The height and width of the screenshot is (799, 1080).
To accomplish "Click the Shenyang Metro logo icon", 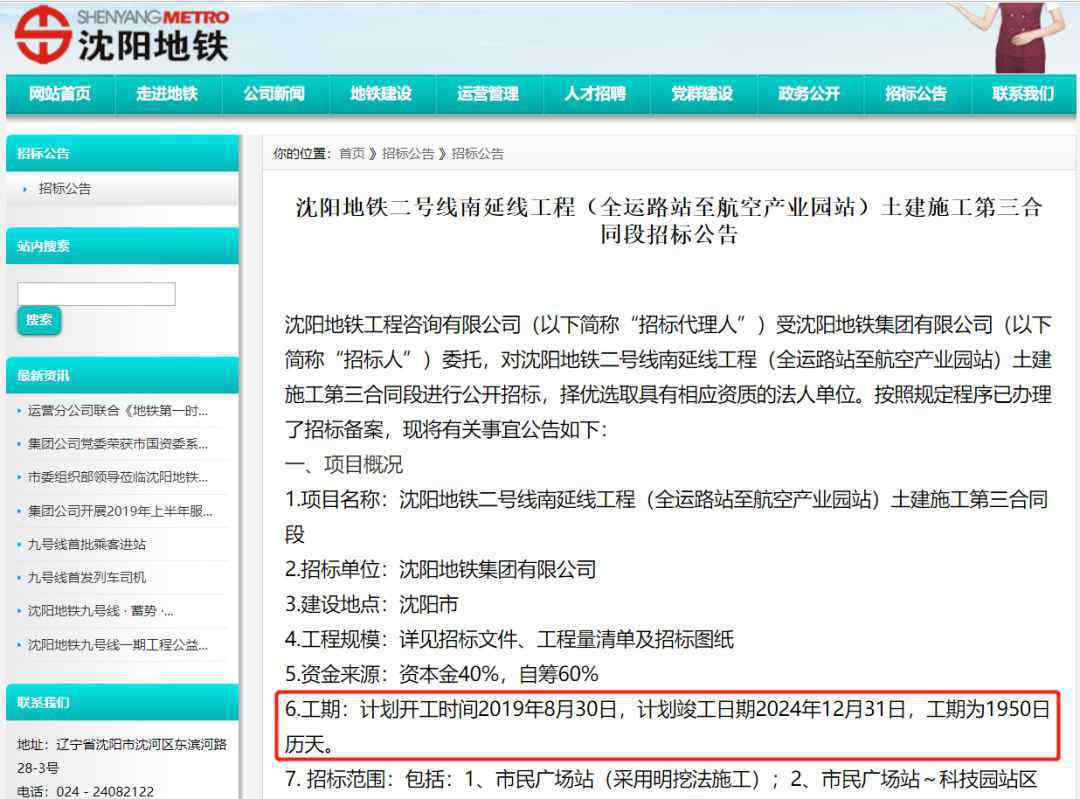I will 43,34.
